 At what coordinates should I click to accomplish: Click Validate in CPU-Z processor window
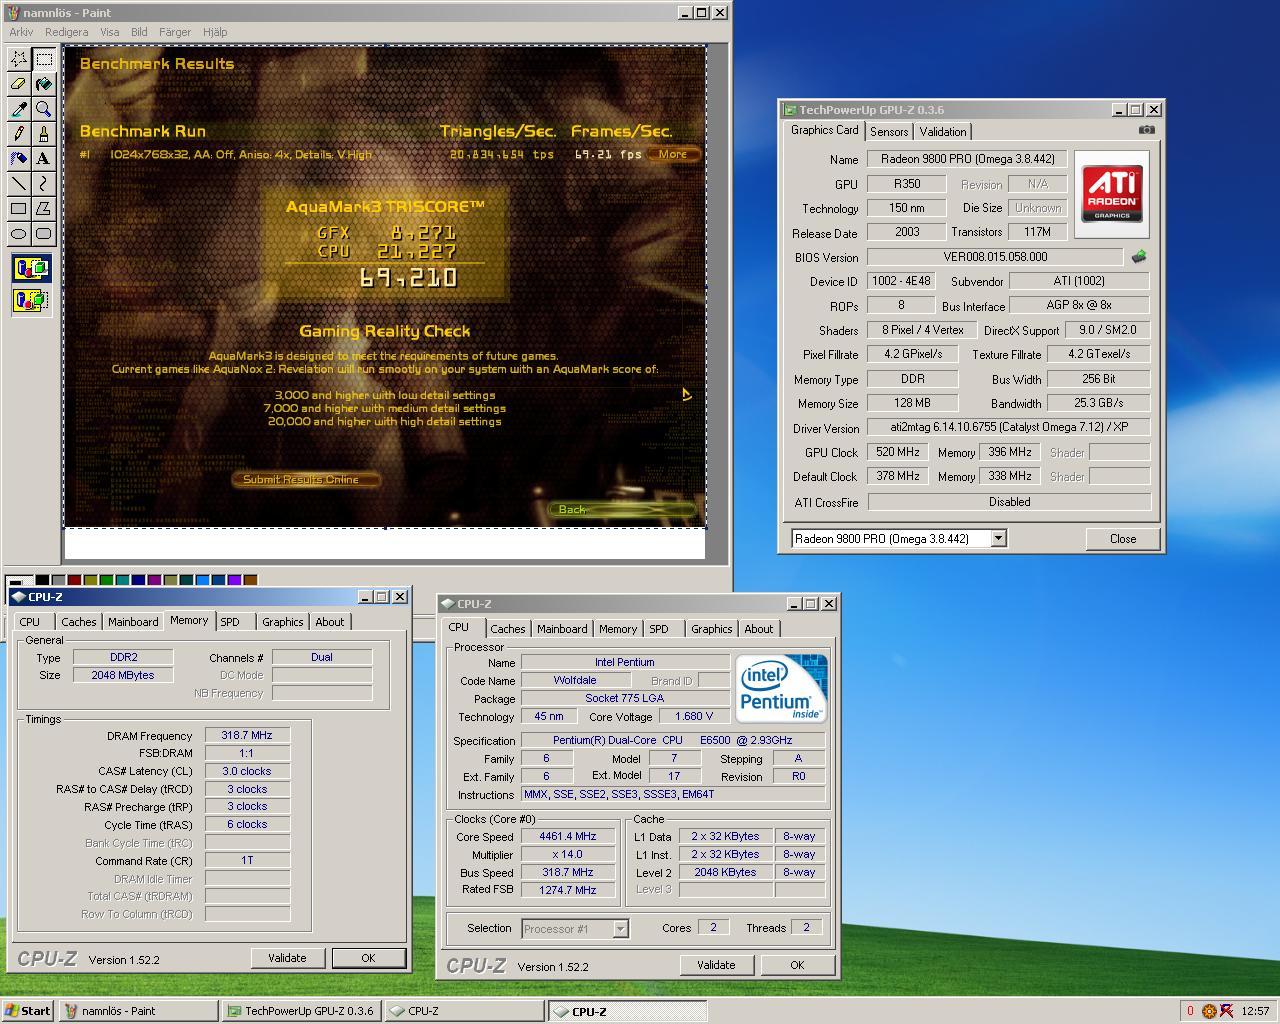[x=716, y=965]
